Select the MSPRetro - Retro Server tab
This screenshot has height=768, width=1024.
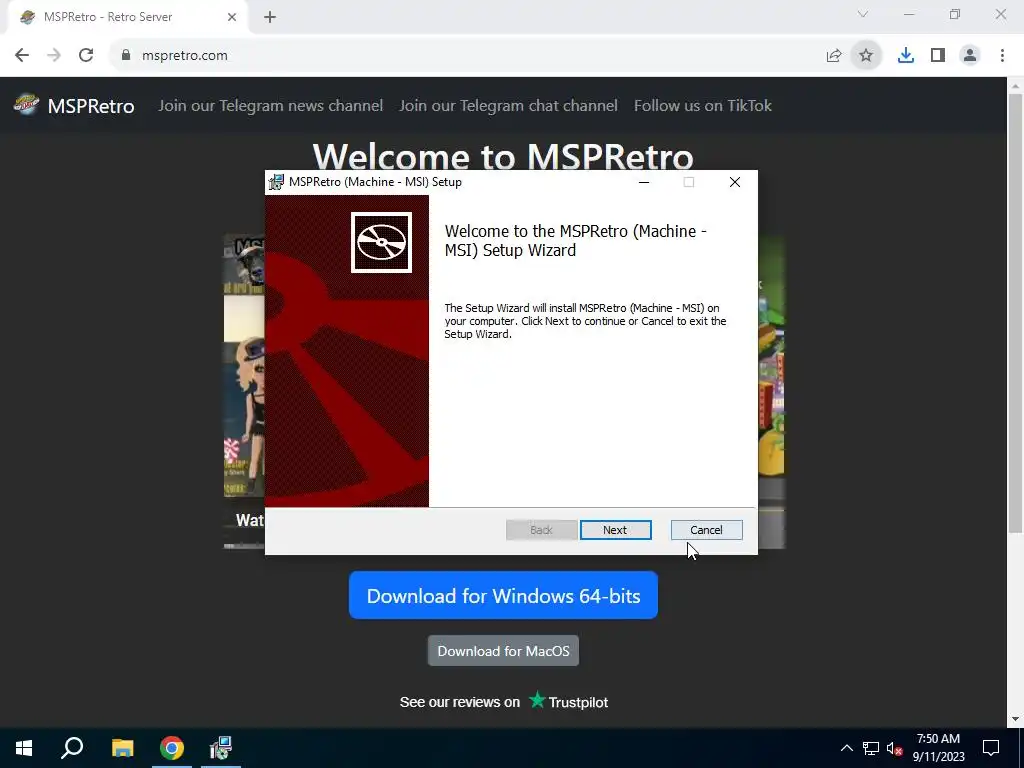[124, 17]
